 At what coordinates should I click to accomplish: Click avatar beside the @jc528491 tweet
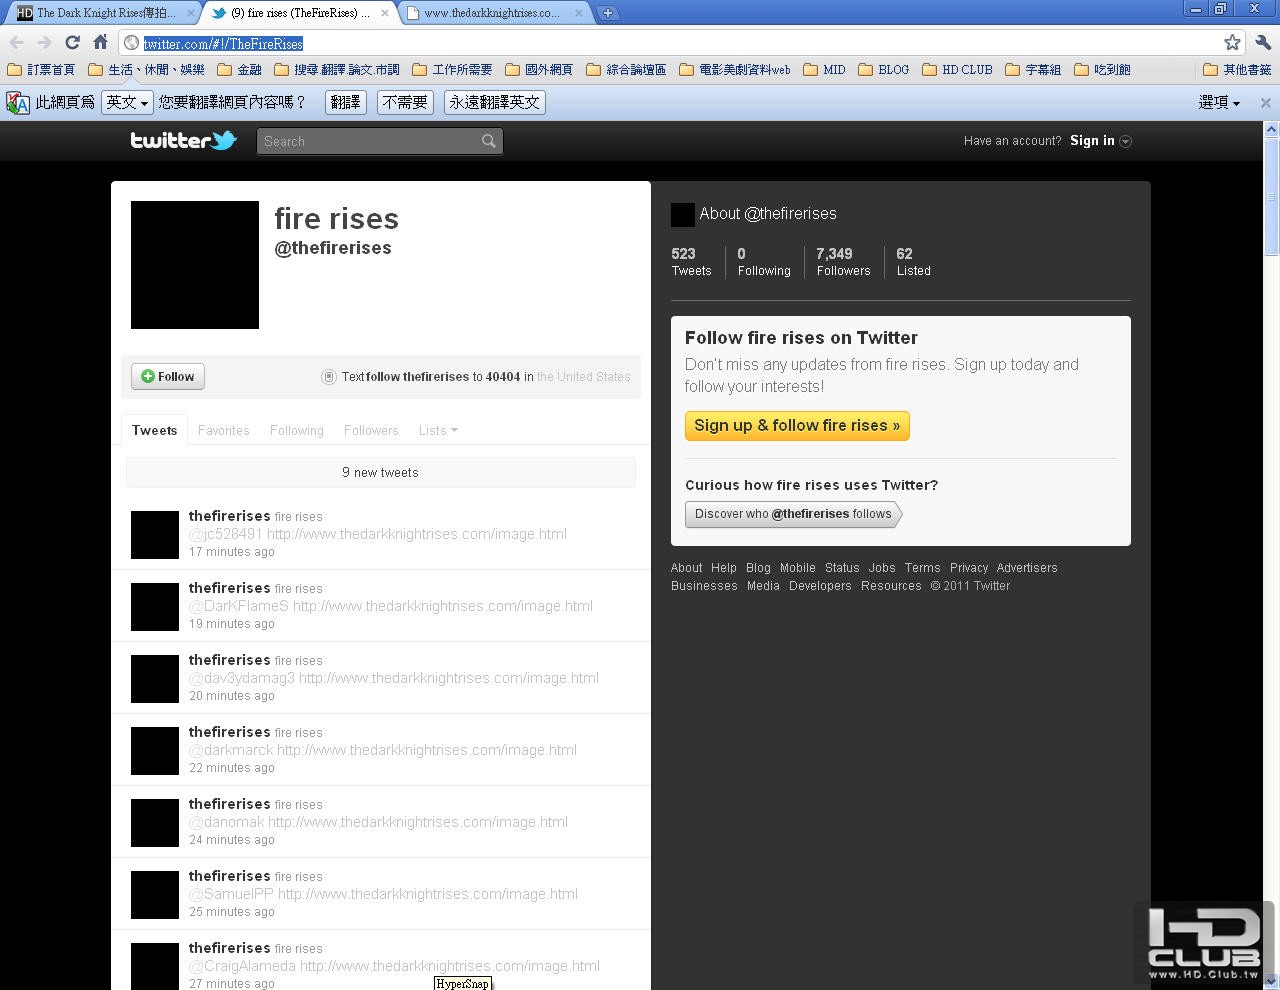click(155, 535)
